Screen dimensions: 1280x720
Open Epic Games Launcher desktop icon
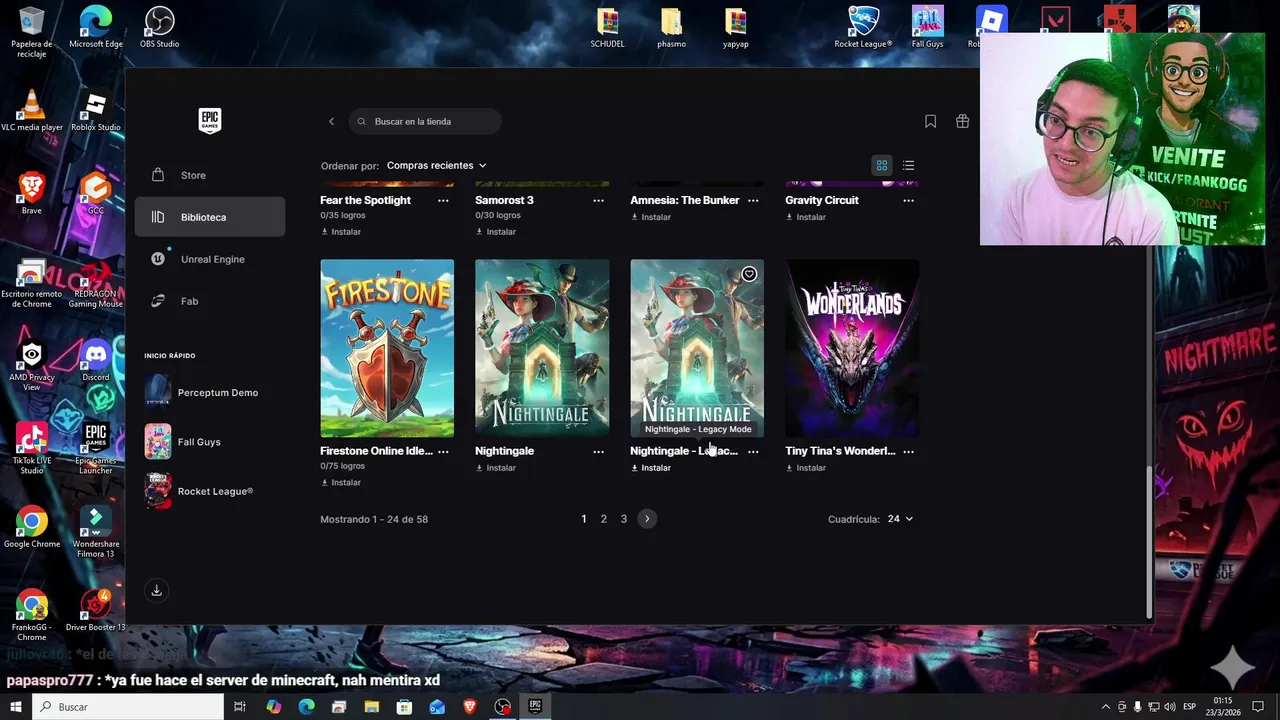(x=96, y=448)
